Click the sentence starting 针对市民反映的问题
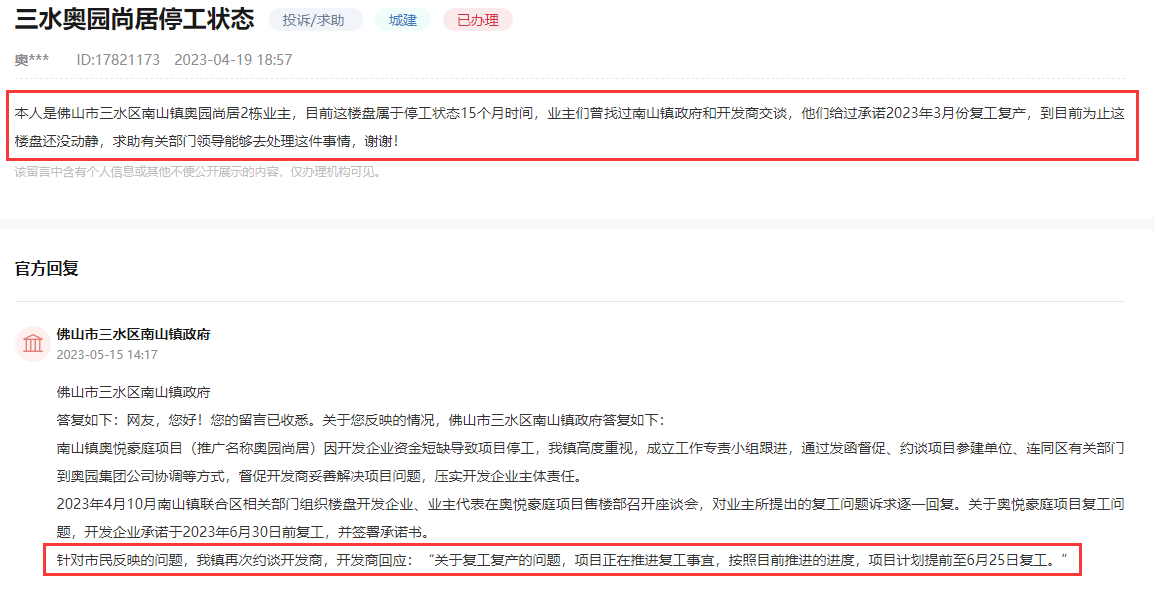This screenshot has width=1155, height=602. [x=562, y=560]
